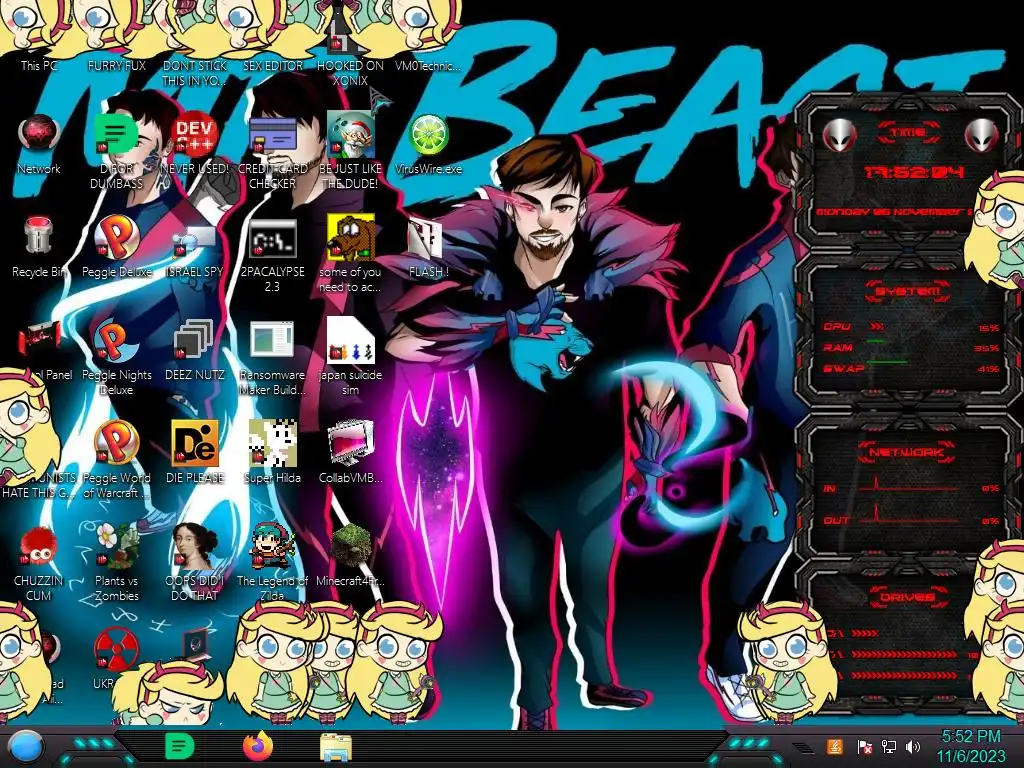This screenshot has width=1024, height=768.
Task: Launch Peggle Nights Deluxe shortcut
Action: (116, 340)
